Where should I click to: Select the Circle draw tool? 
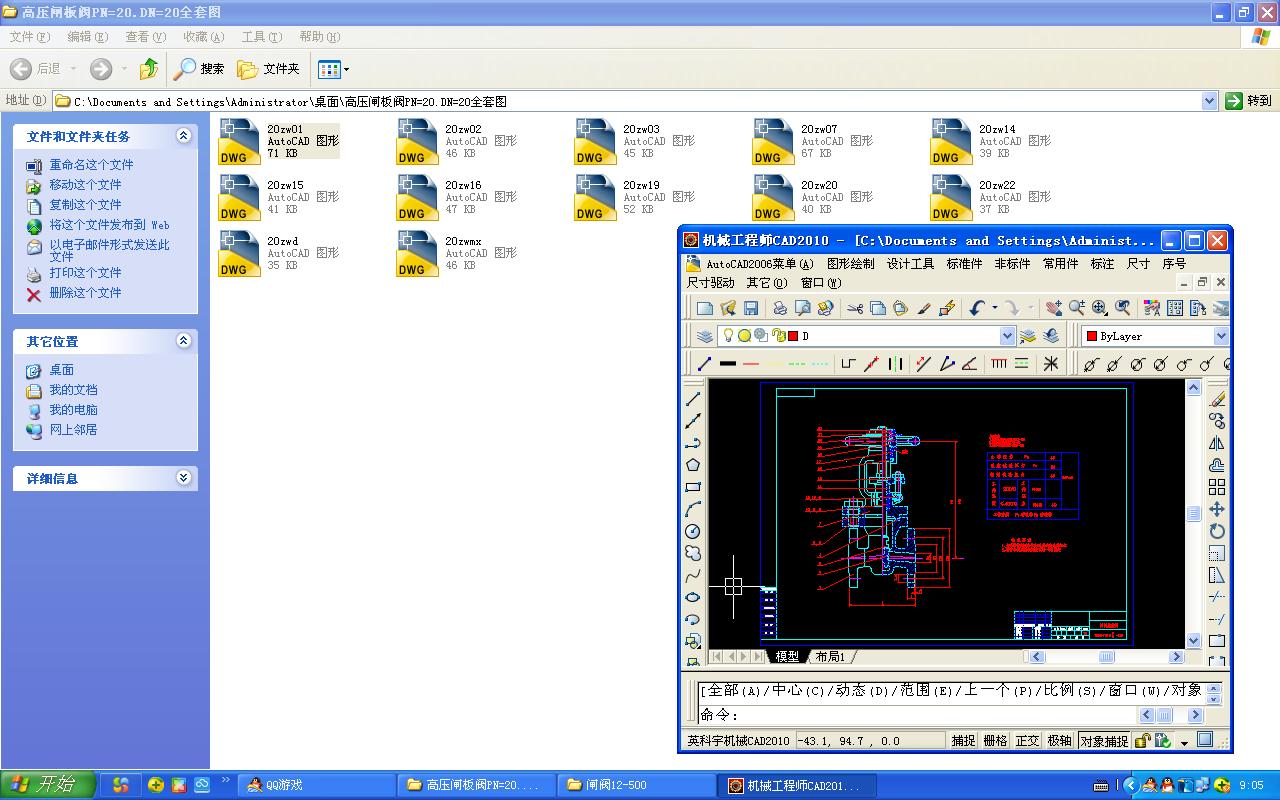[x=693, y=531]
